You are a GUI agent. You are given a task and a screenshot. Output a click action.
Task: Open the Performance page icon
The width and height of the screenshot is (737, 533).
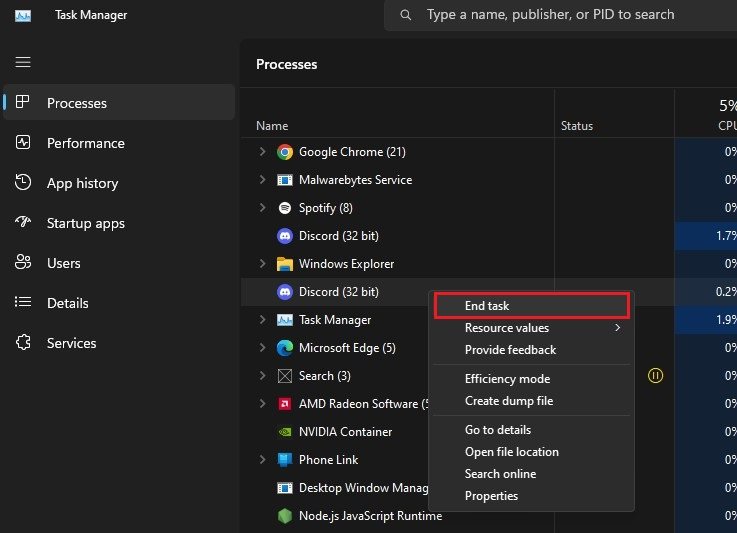pyautogui.click(x=23, y=143)
